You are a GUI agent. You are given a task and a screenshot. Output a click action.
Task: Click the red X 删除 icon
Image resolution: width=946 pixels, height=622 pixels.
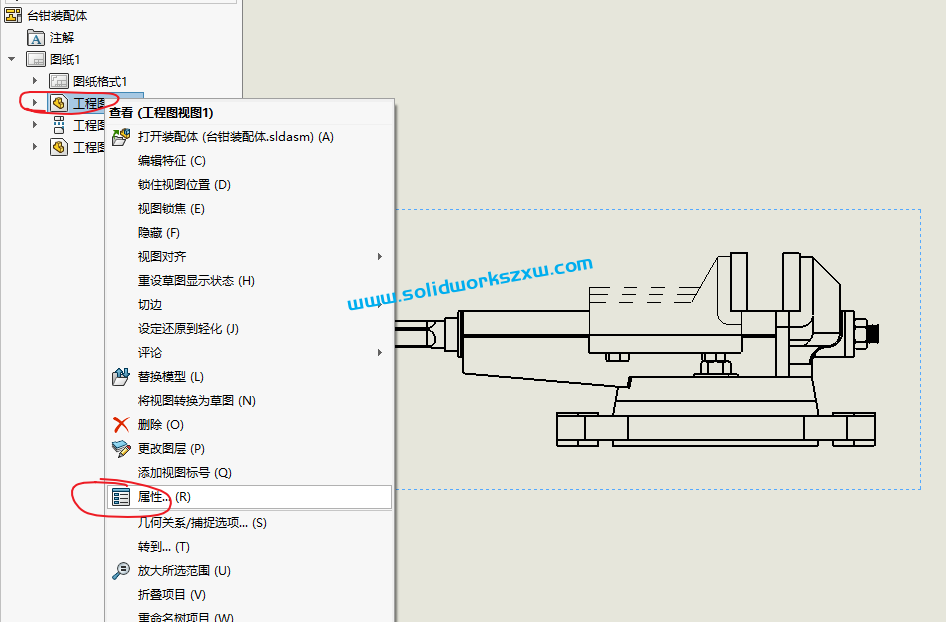click(121, 425)
